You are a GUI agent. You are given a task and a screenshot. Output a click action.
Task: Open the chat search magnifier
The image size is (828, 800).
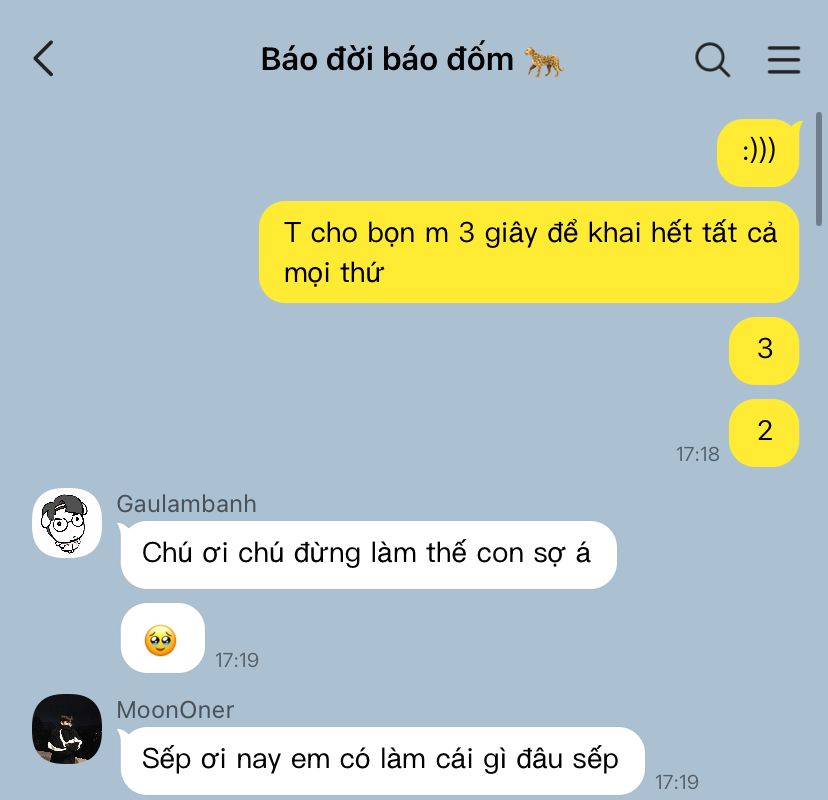712,60
